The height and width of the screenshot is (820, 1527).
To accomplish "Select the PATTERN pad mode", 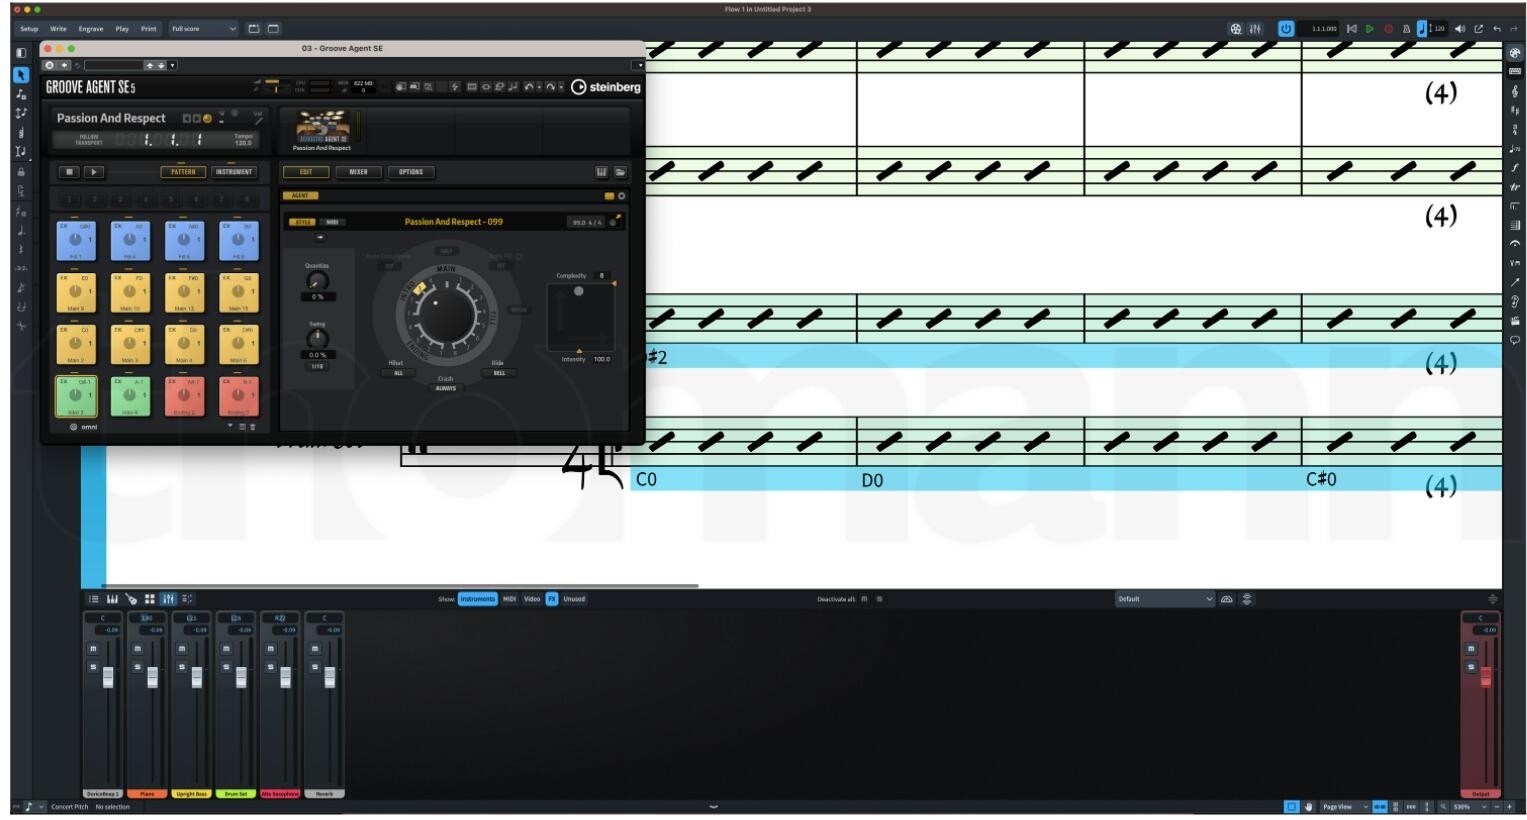I will [x=183, y=172].
